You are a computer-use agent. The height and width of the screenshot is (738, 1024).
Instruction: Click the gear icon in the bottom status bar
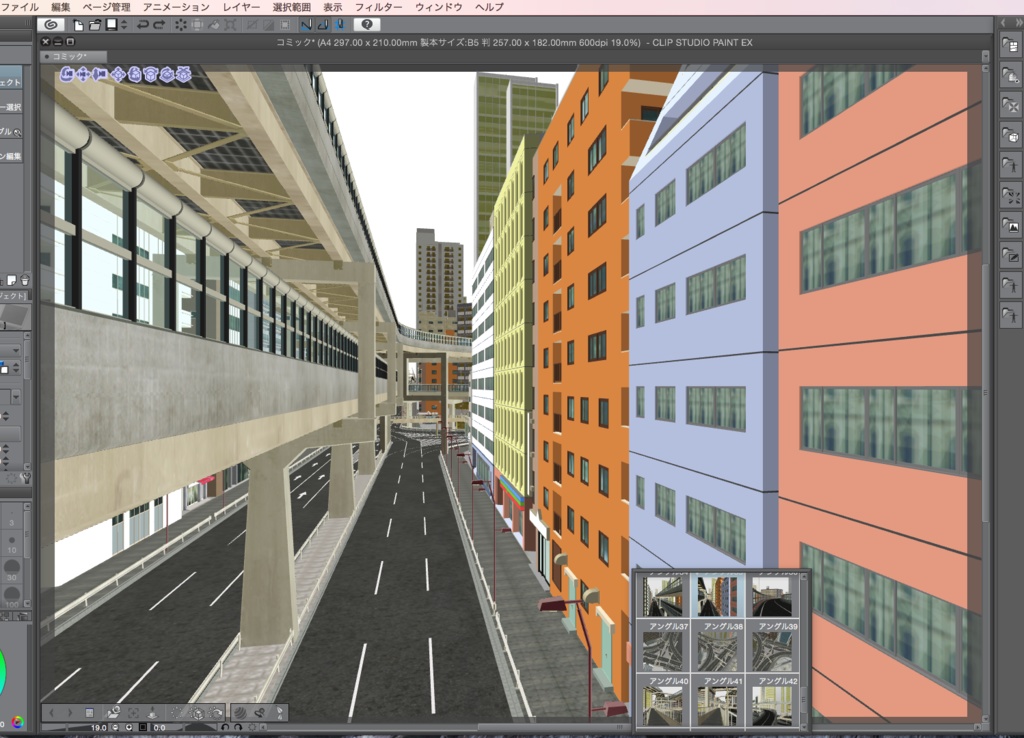point(252,727)
